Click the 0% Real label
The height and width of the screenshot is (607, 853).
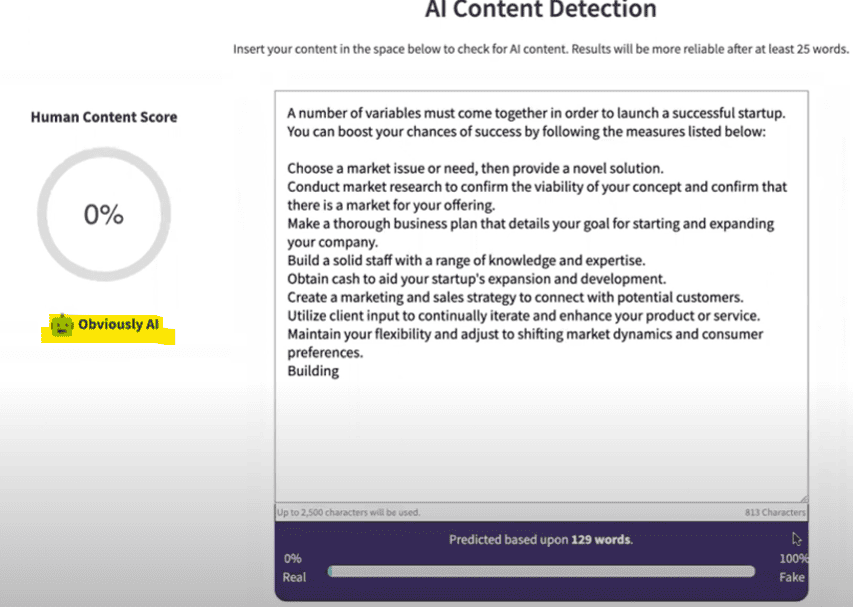pos(294,568)
